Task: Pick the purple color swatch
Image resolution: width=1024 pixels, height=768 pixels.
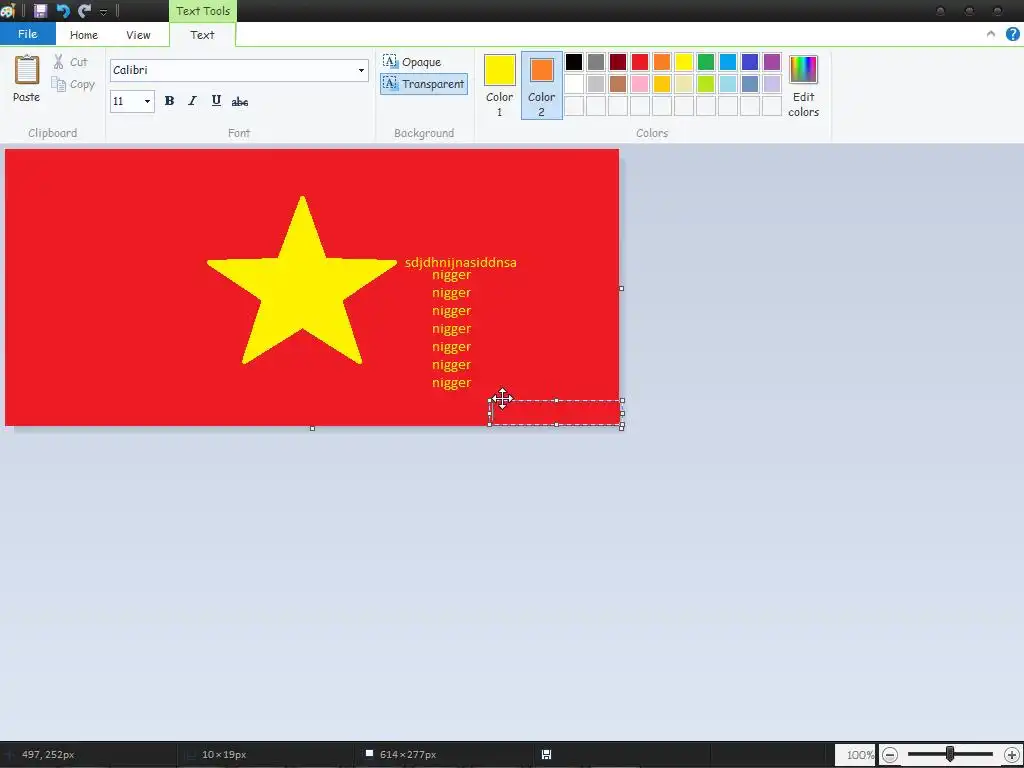Action: pyautogui.click(x=772, y=62)
